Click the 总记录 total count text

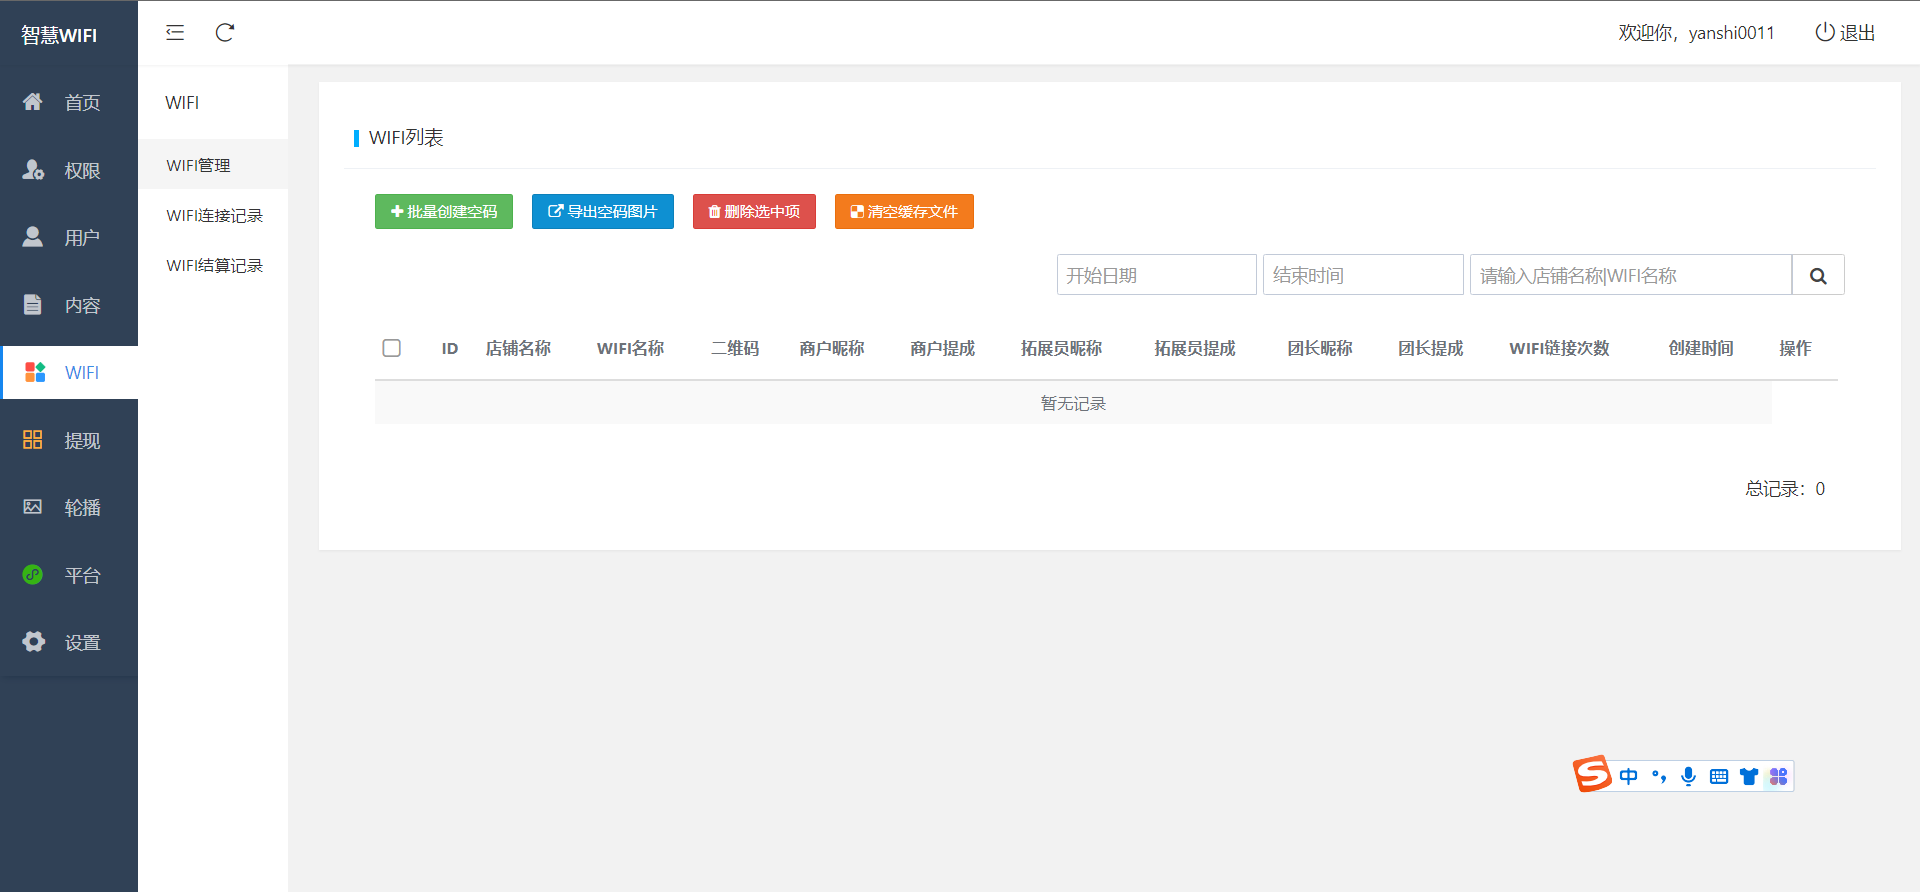pos(1785,489)
